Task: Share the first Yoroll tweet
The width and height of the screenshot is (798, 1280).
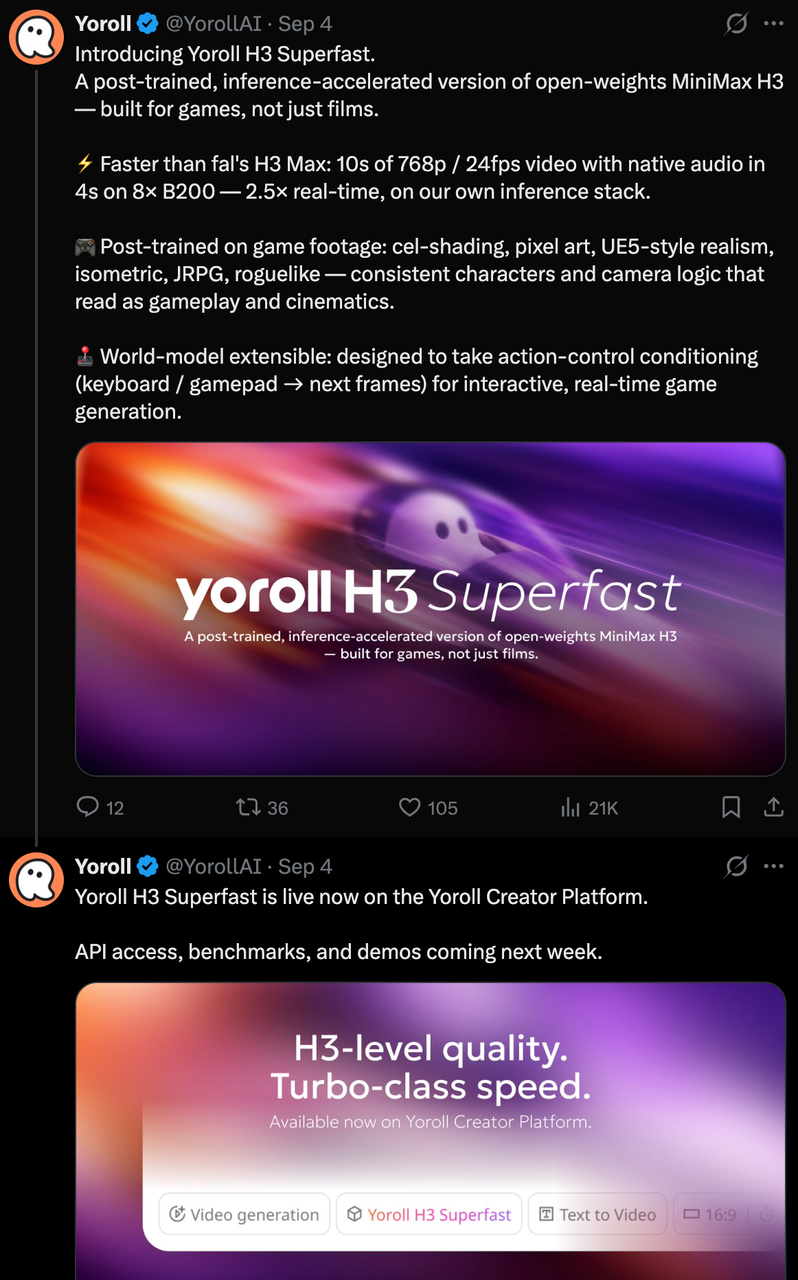Action: (x=773, y=808)
